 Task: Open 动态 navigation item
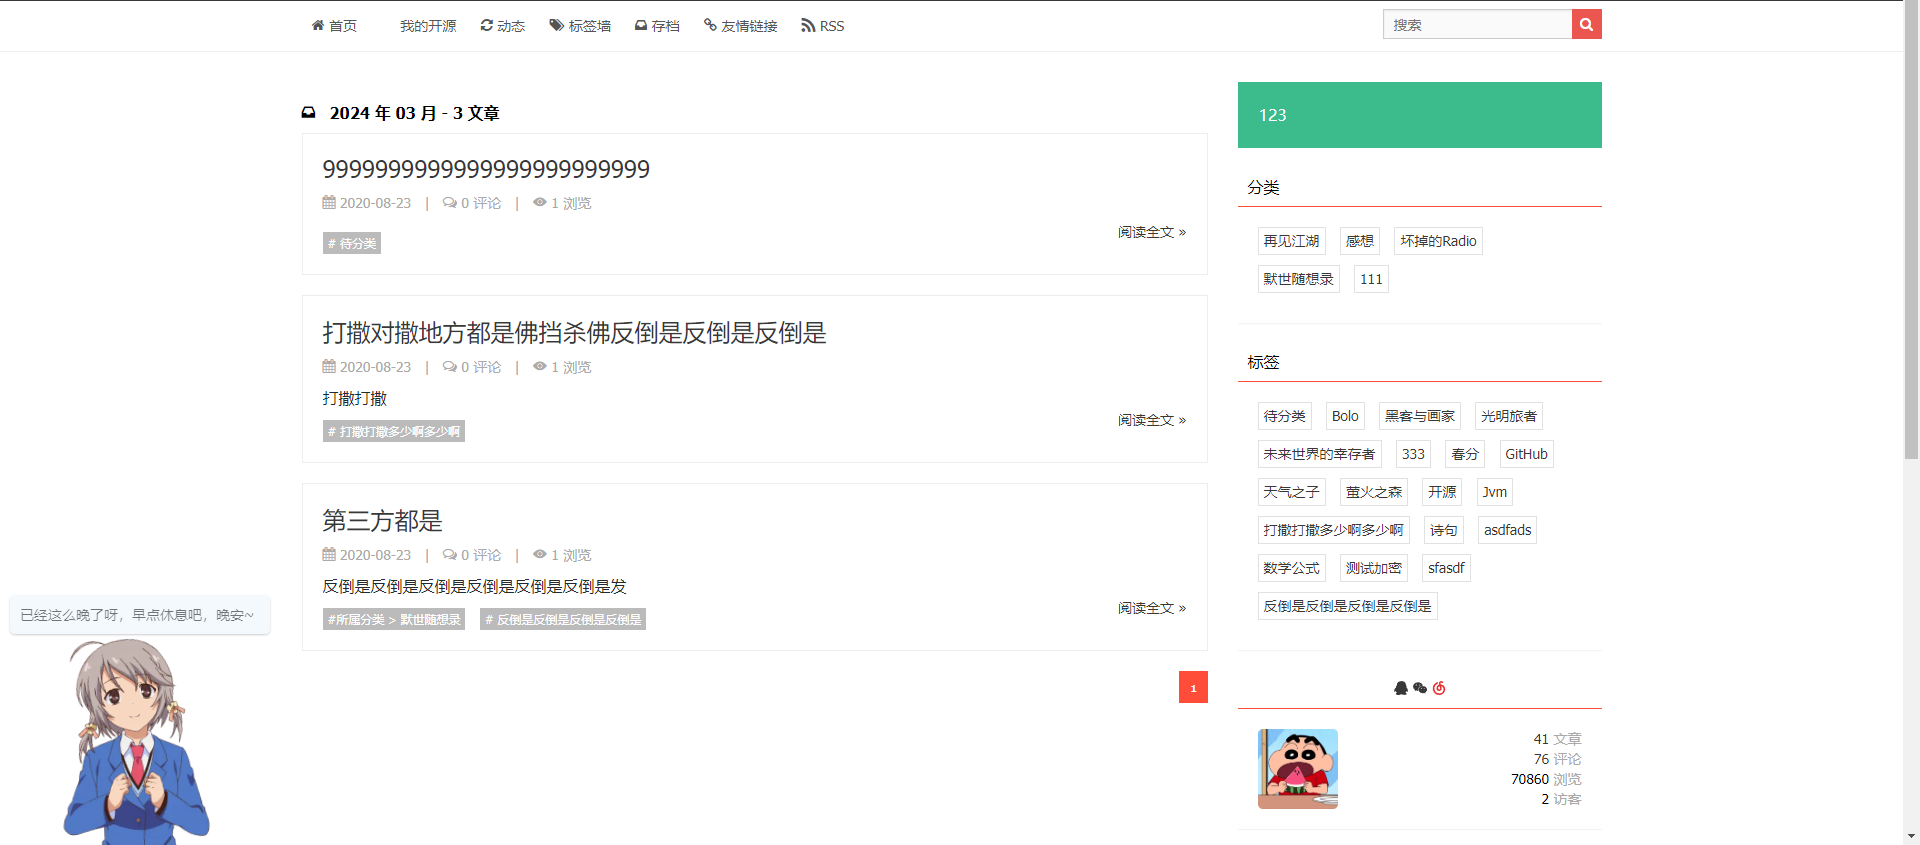click(x=503, y=26)
